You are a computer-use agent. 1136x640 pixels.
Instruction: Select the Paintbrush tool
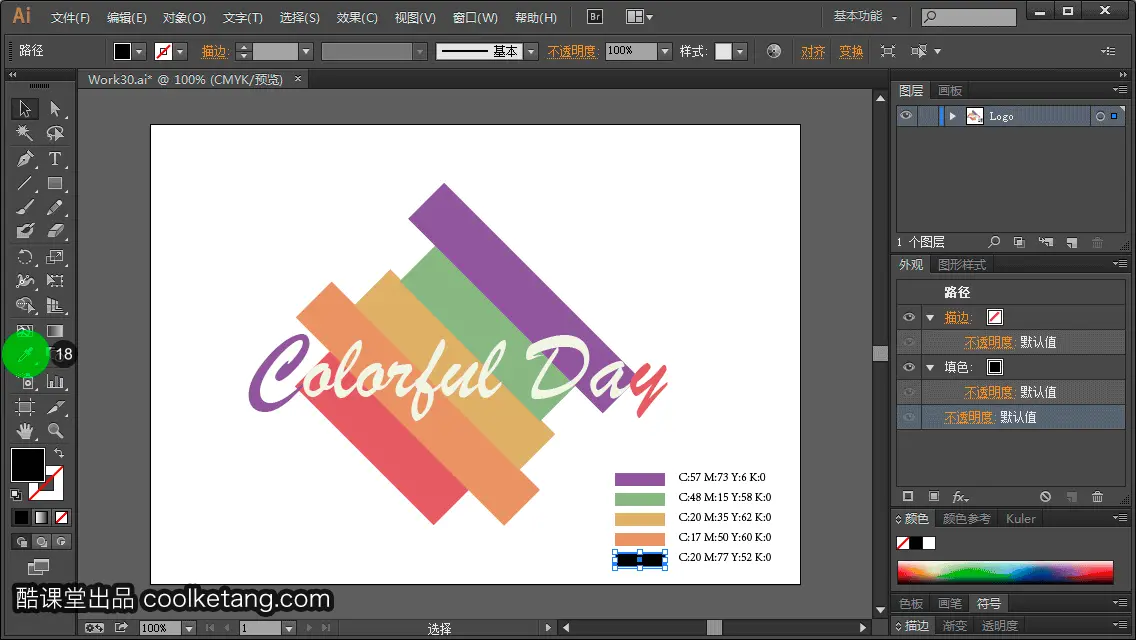pos(25,208)
